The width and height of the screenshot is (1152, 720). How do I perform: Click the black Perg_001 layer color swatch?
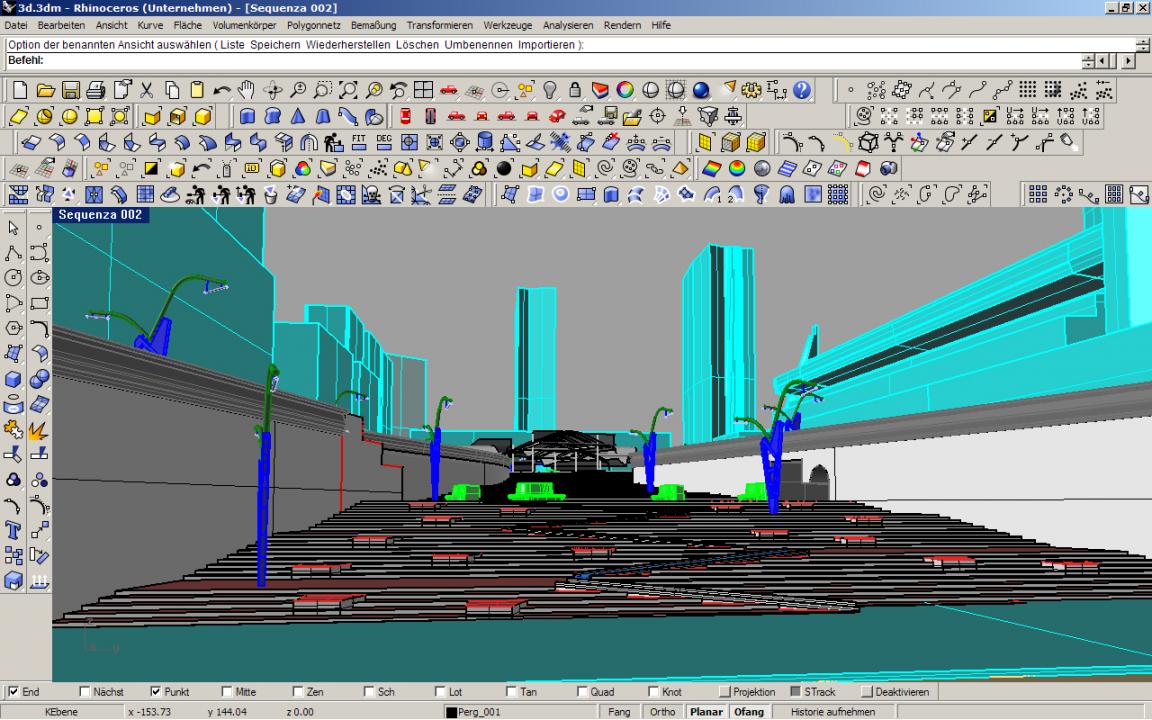coord(451,712)
